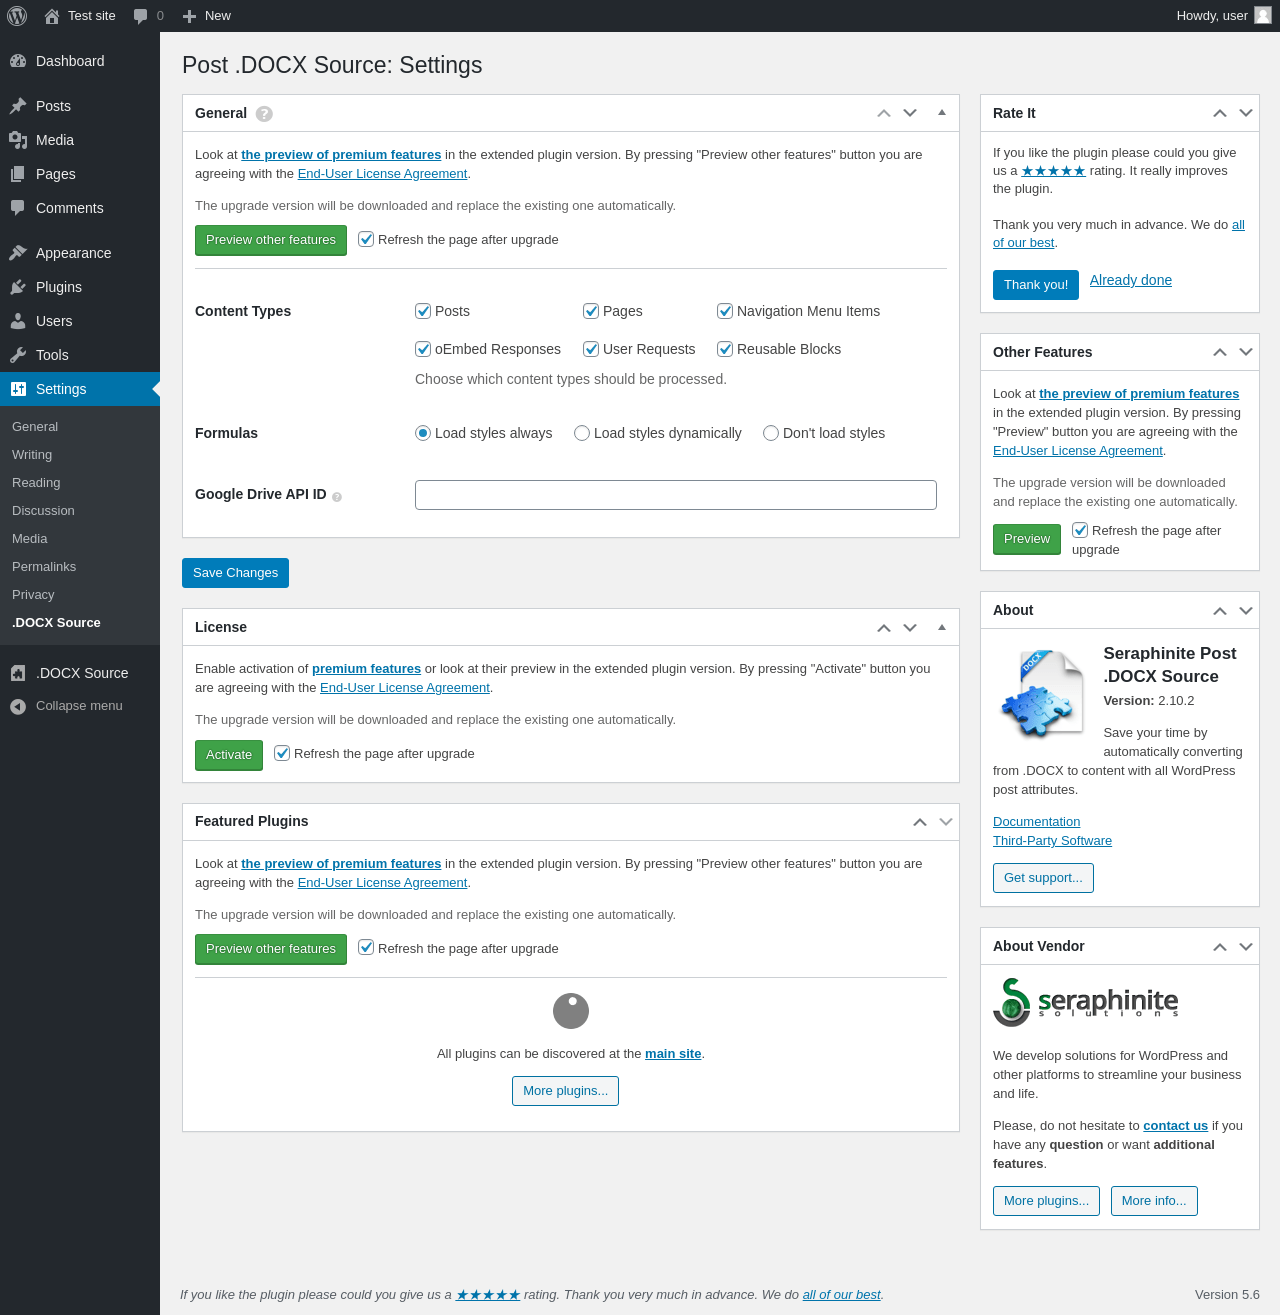The image size is (1280, 1315).
Task: Open the user avatar in admin bar
Action: [1263, 15]
